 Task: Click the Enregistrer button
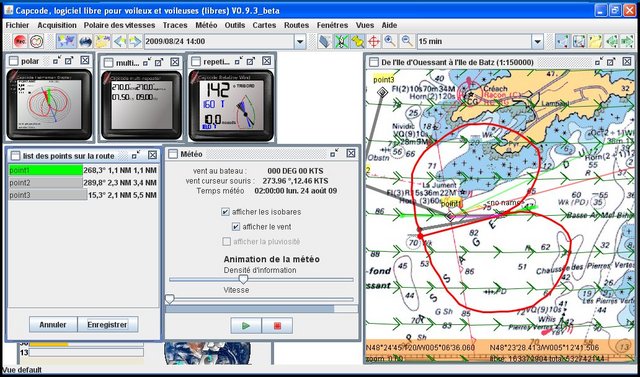coord(108,325)
